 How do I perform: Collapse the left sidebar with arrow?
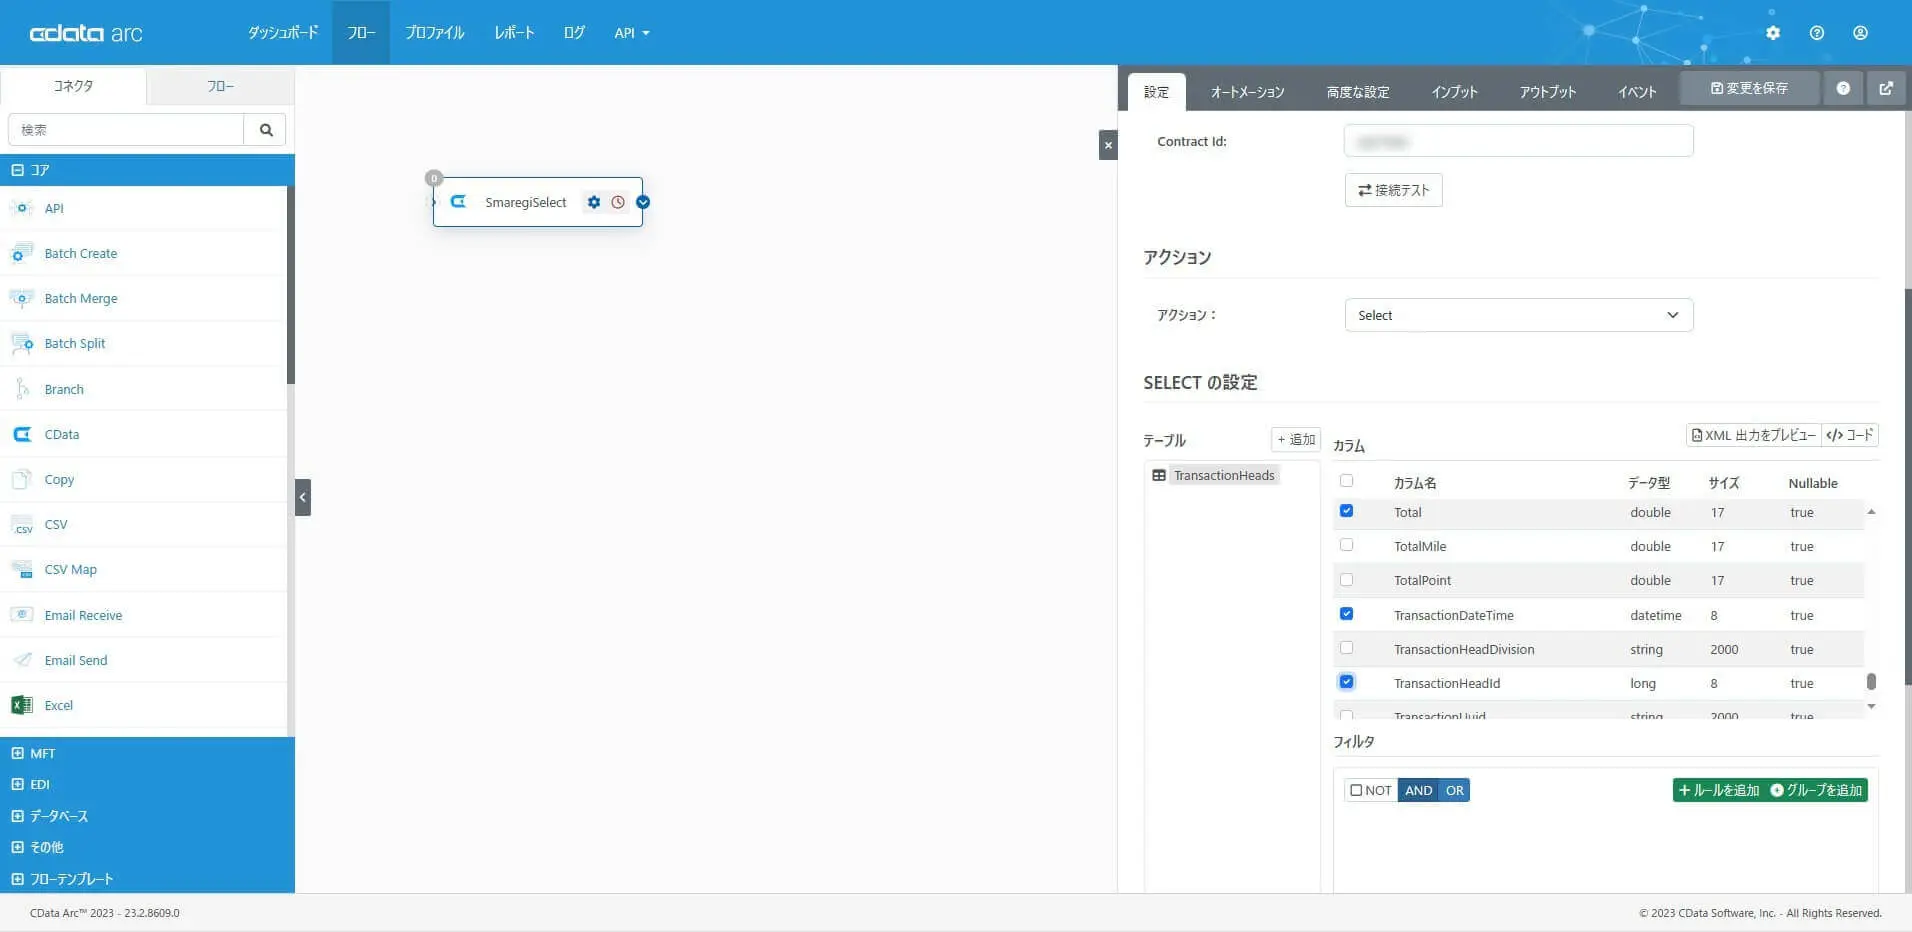[303, 497]
